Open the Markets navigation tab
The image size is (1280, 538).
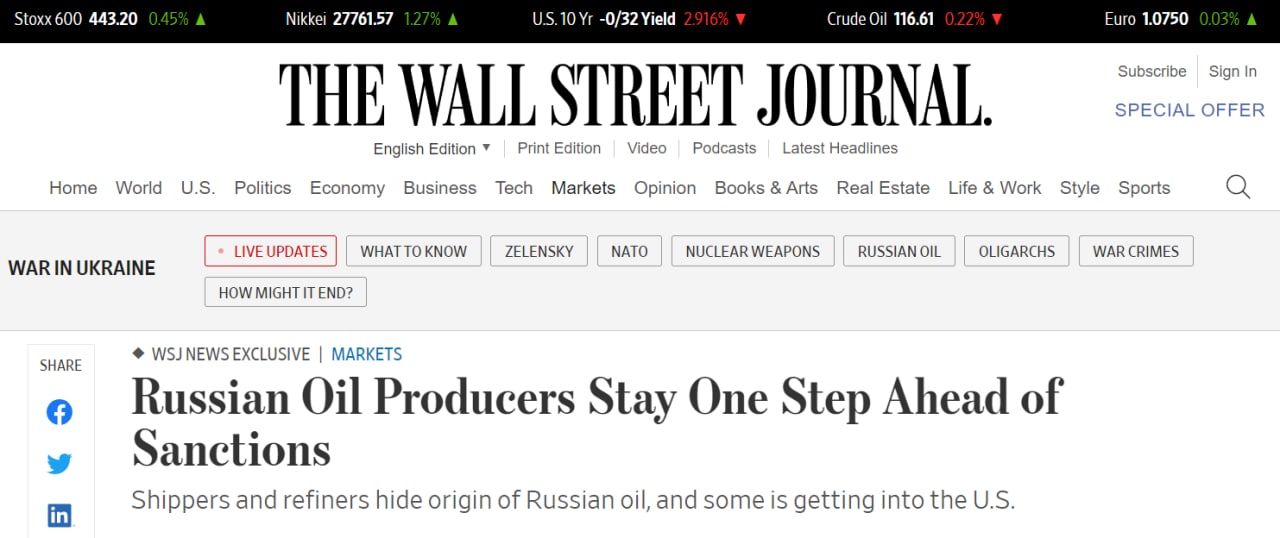583,188
